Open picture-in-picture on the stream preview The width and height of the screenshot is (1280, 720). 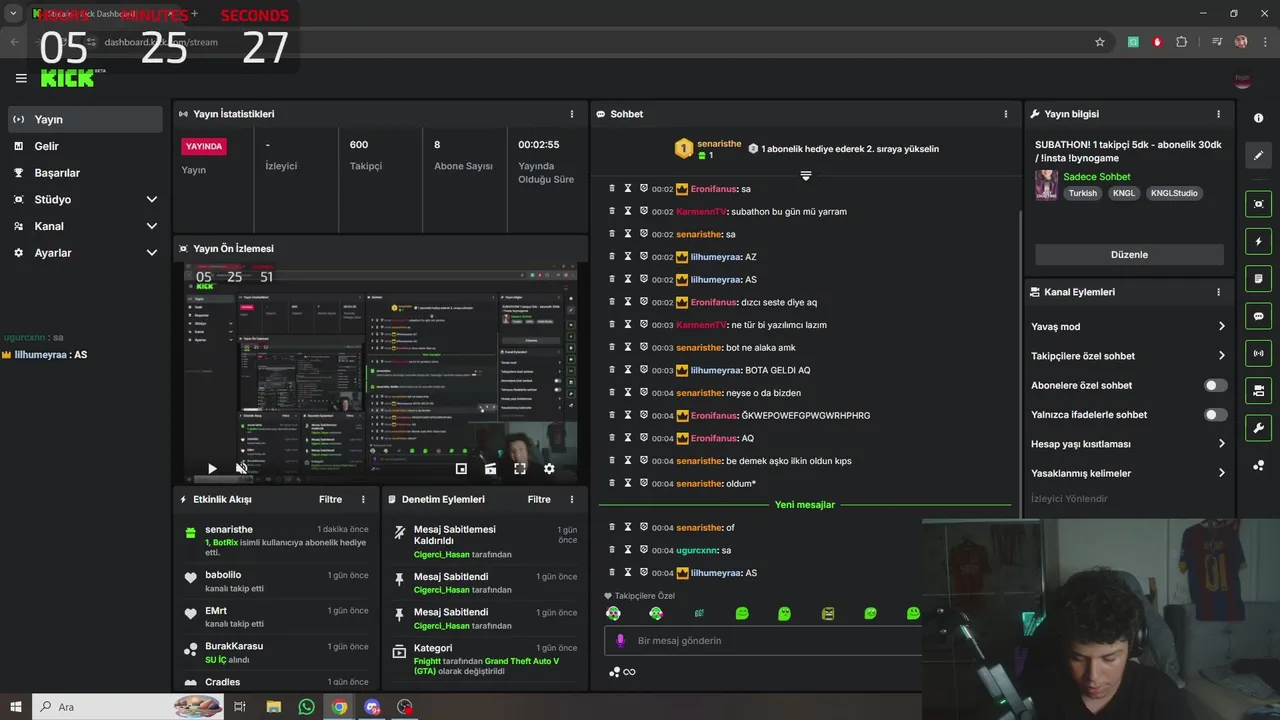click(x=461, y=468)
